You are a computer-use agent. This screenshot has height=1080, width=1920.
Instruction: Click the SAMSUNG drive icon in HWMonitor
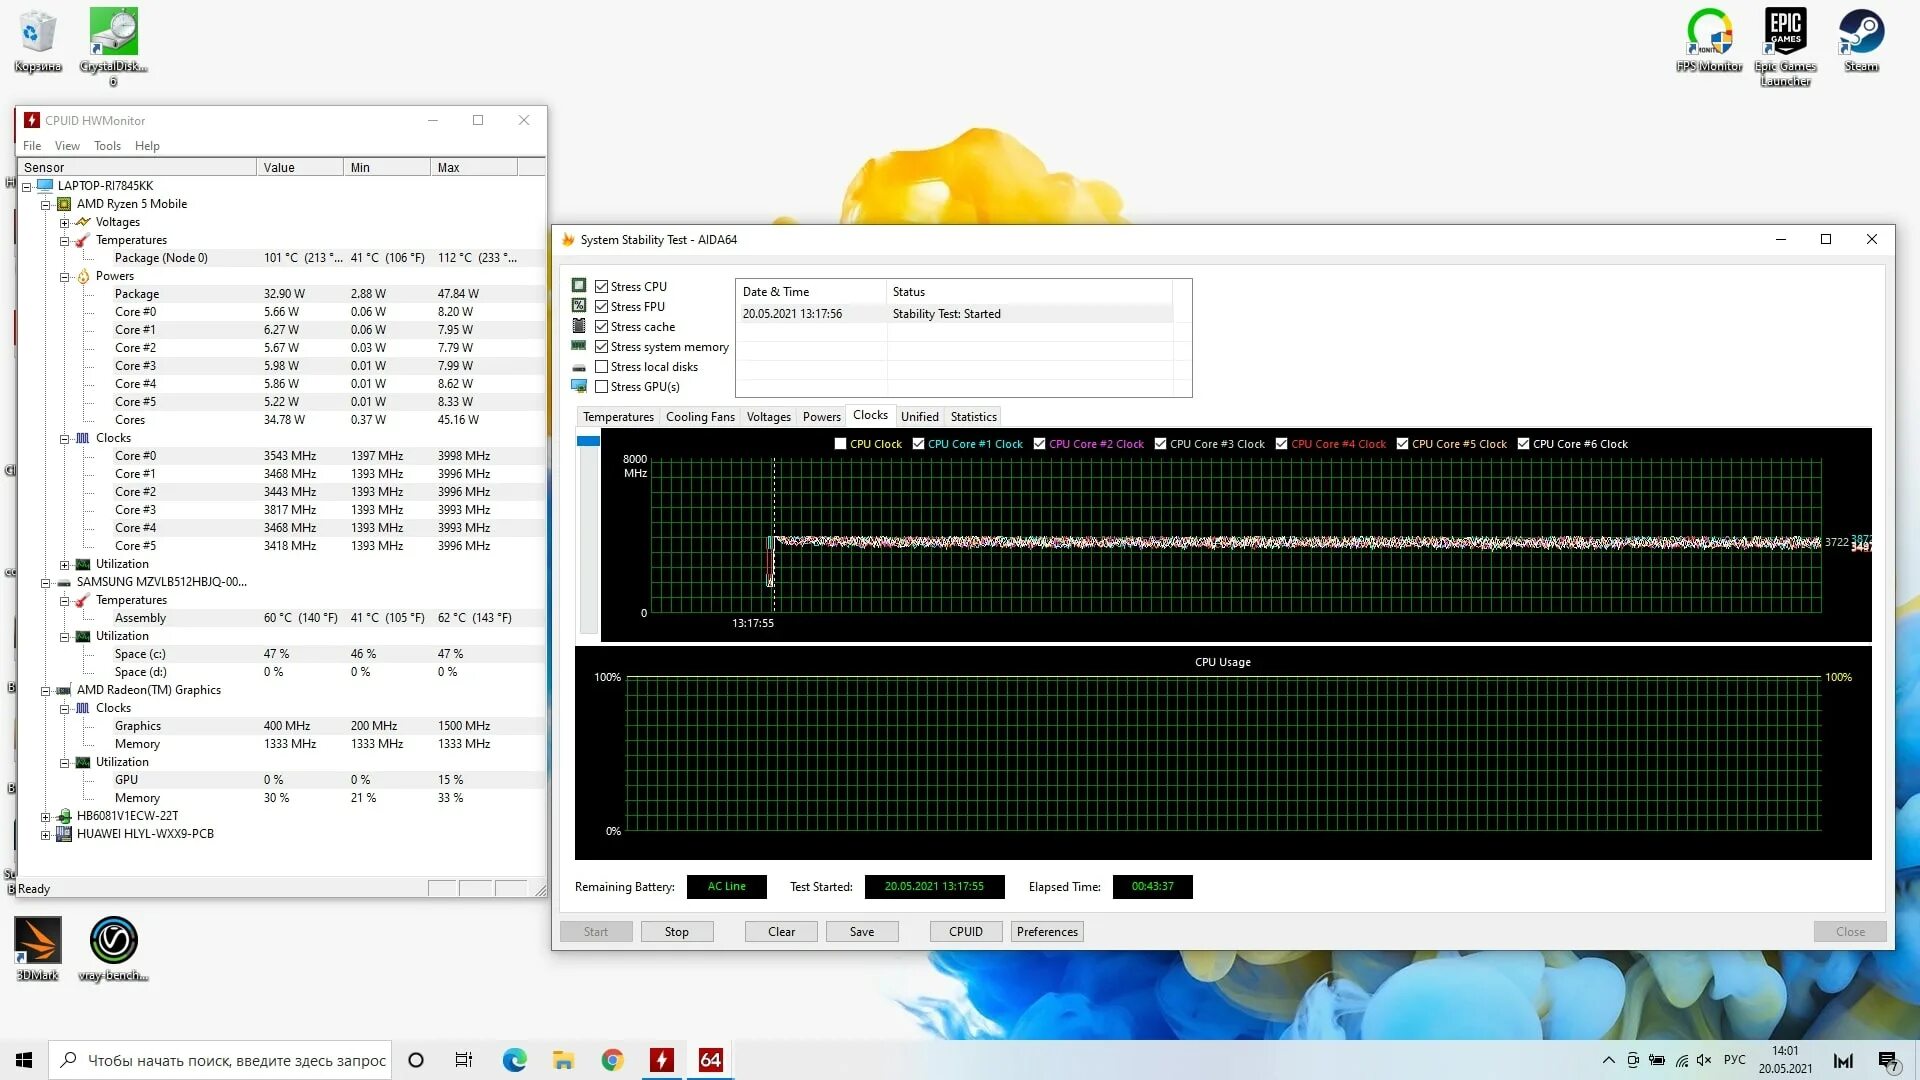click(x=64, y=582)
